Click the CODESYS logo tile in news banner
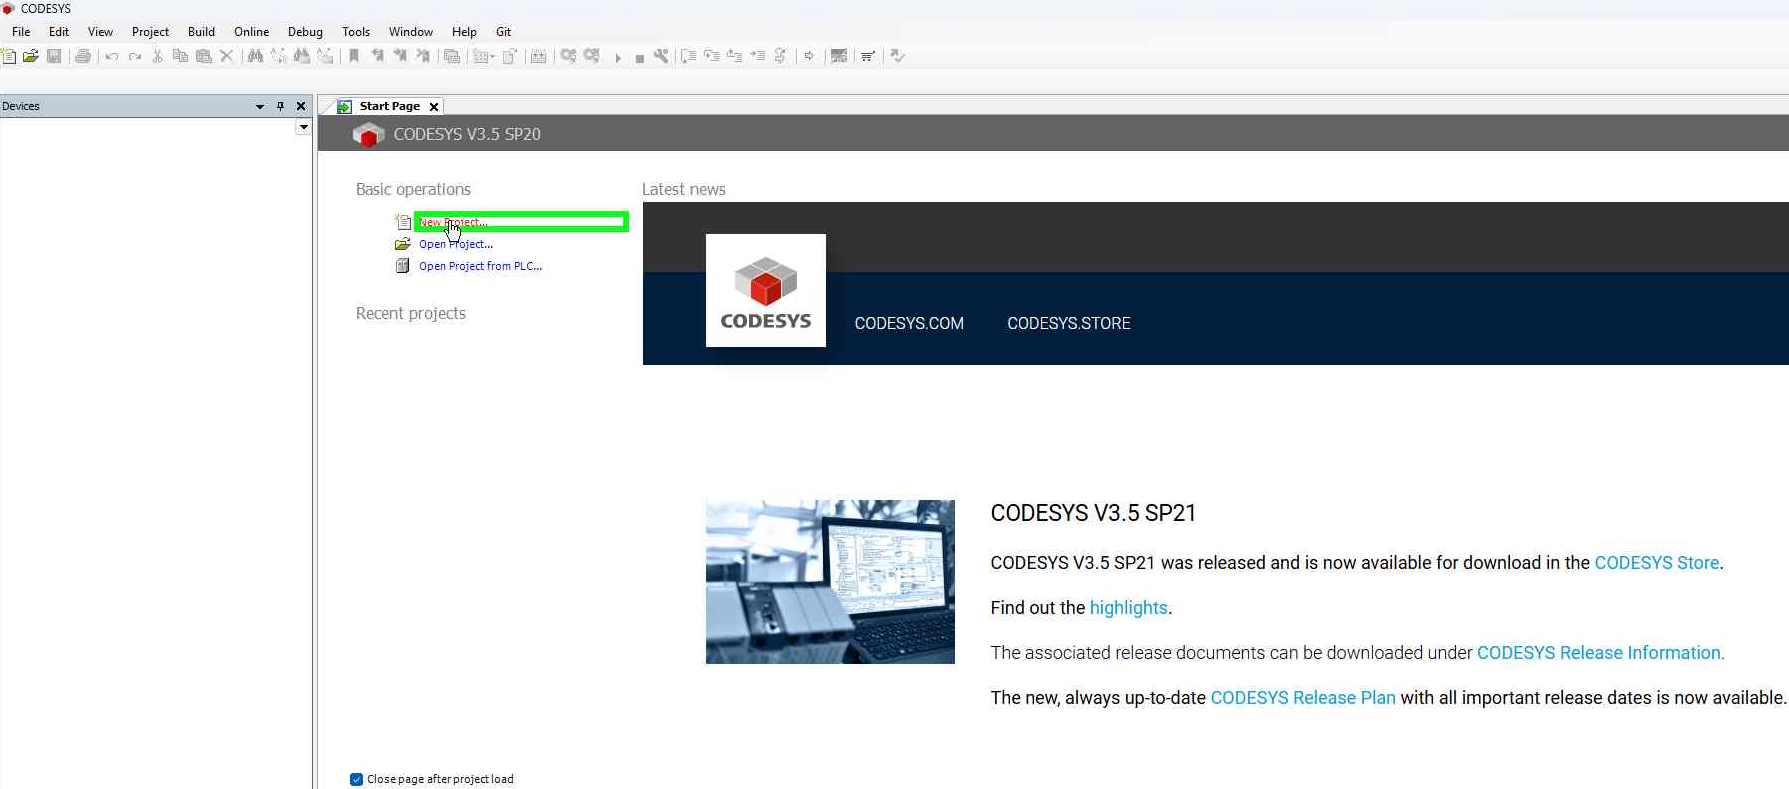 tap(766, 290)
